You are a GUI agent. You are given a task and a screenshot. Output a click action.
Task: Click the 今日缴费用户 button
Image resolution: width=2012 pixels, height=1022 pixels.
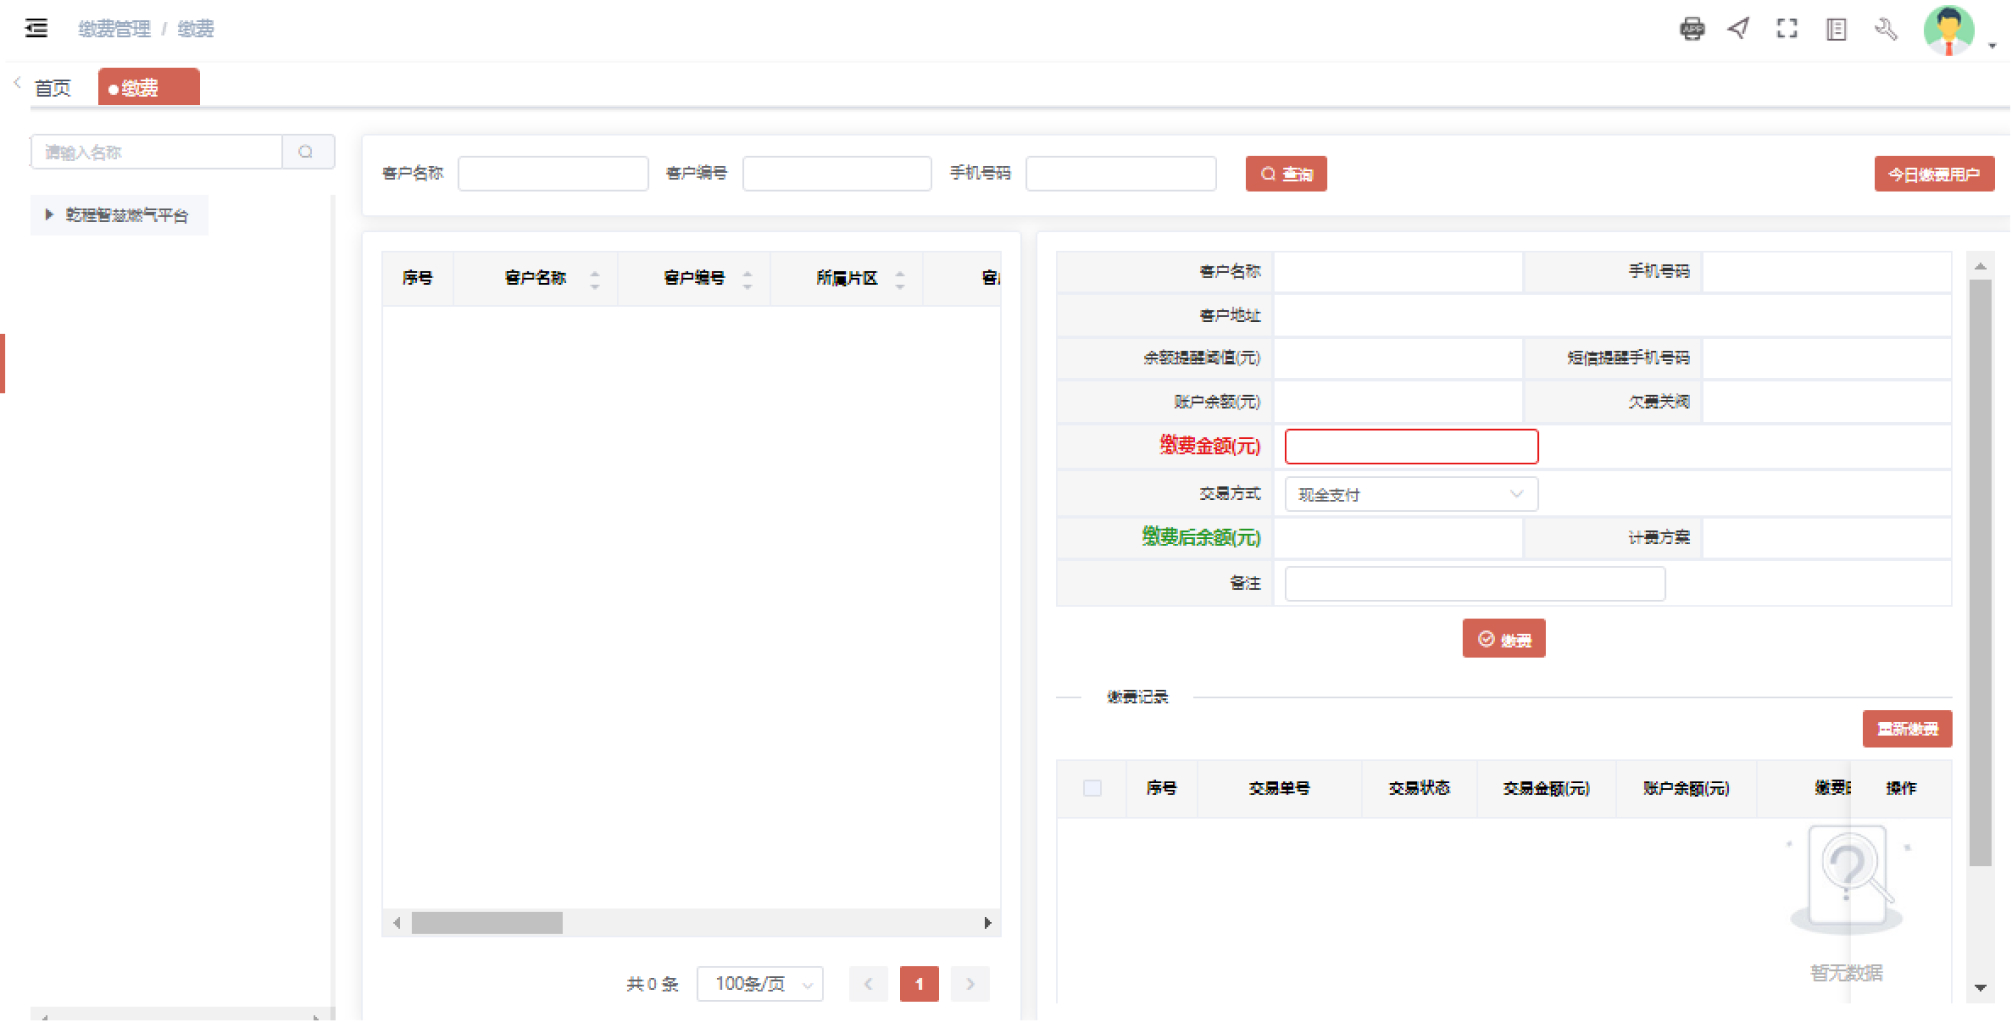tap(1933, 174)
